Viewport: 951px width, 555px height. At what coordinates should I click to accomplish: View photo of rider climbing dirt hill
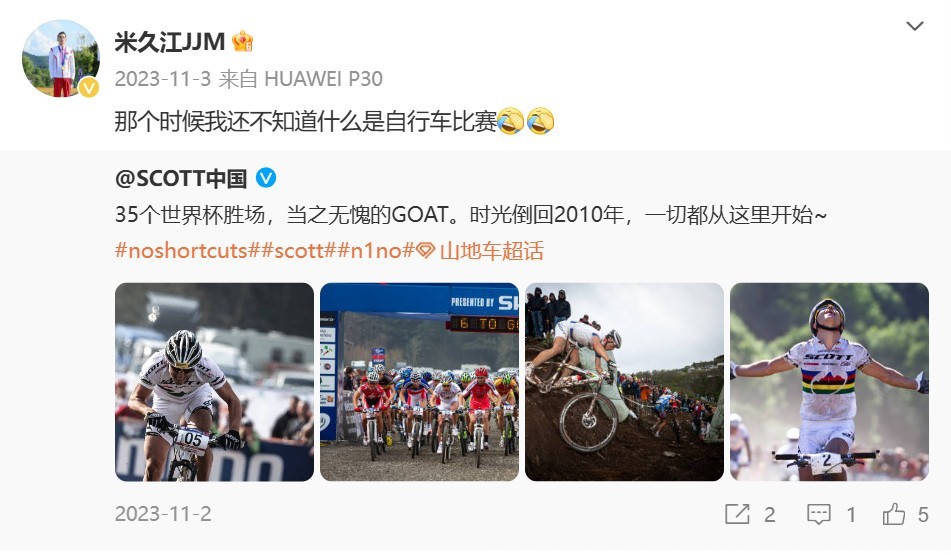624,382
